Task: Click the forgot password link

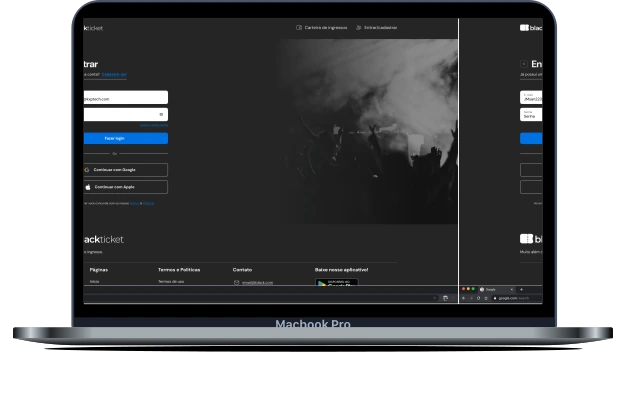Action: 154,125
